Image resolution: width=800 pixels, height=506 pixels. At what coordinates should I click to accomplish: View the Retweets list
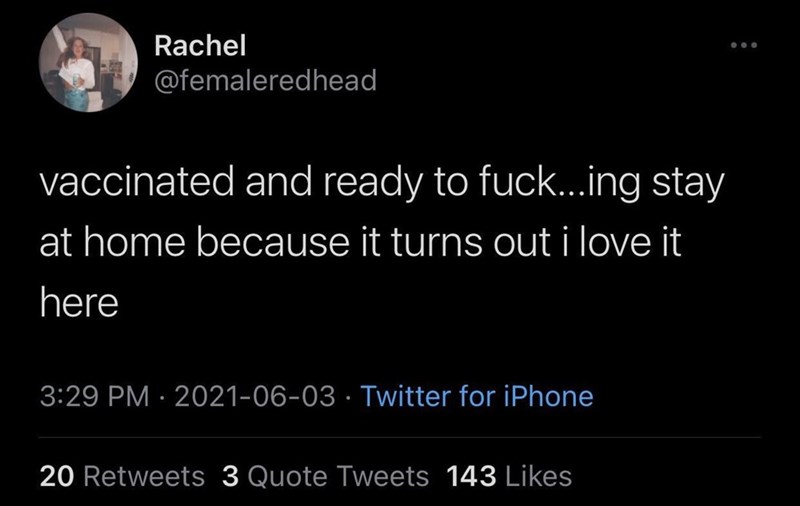(143, 476)
